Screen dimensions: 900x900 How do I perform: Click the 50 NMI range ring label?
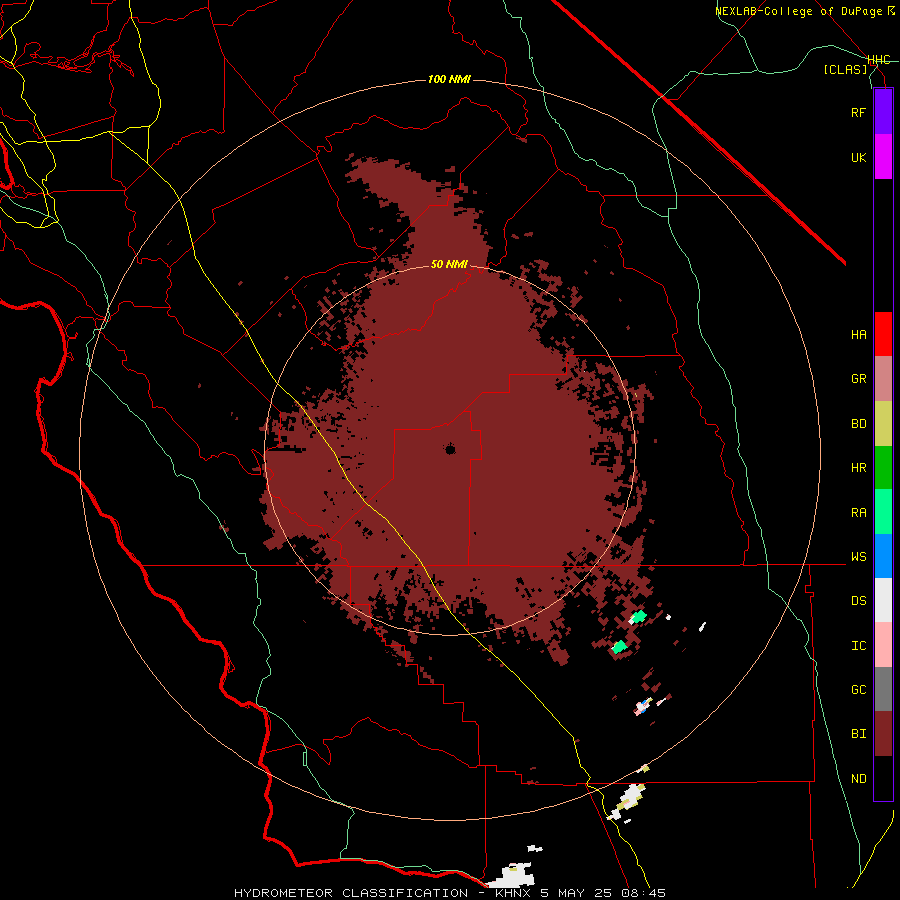click(x=449, y=264)
